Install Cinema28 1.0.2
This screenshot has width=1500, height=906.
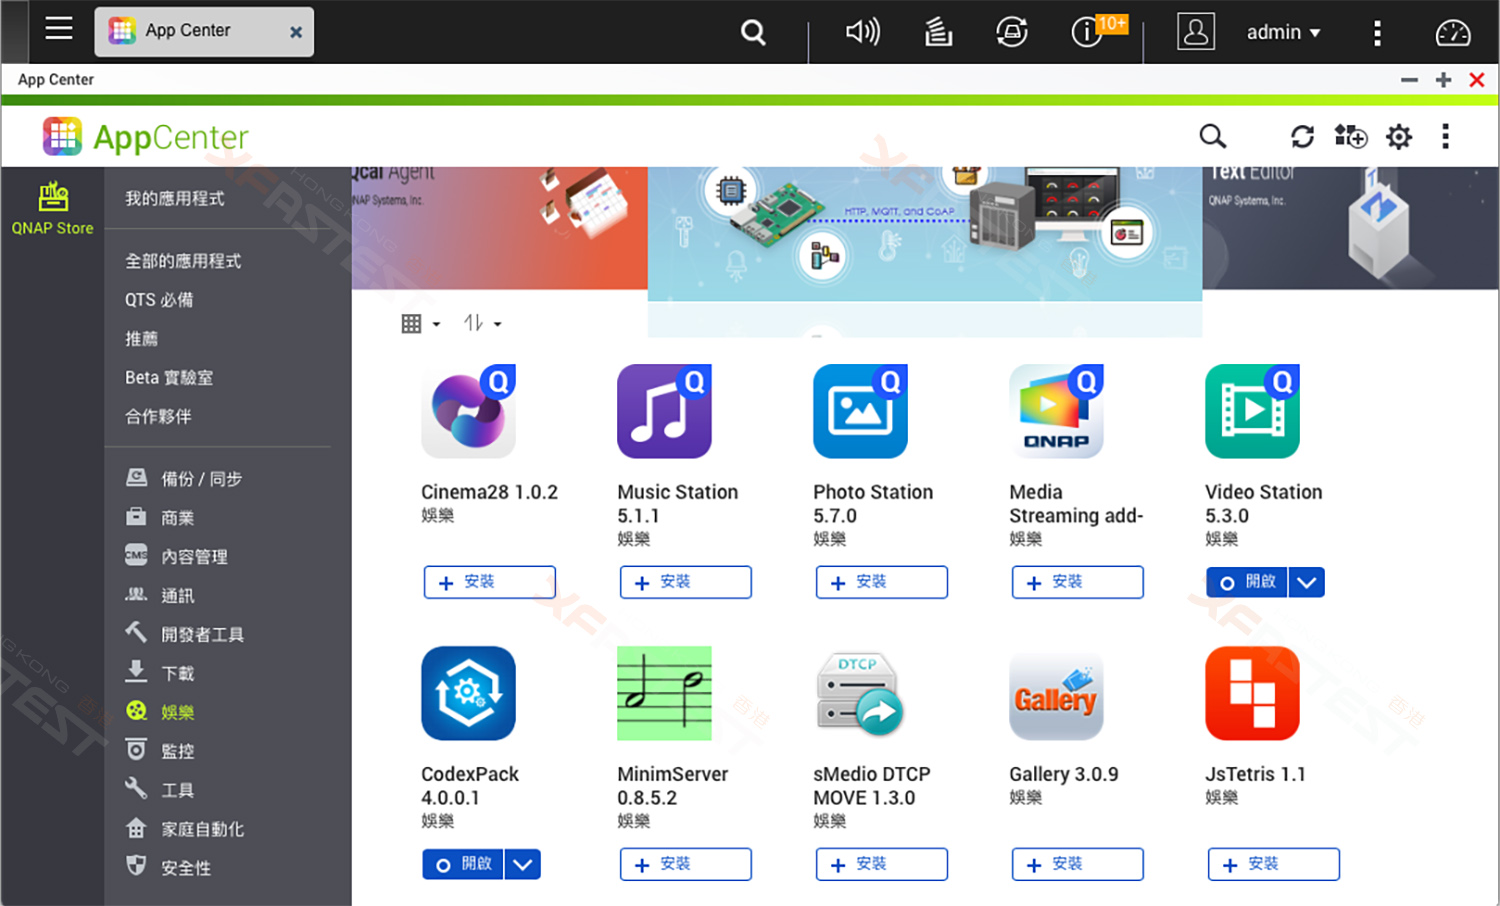coord(490,582)
